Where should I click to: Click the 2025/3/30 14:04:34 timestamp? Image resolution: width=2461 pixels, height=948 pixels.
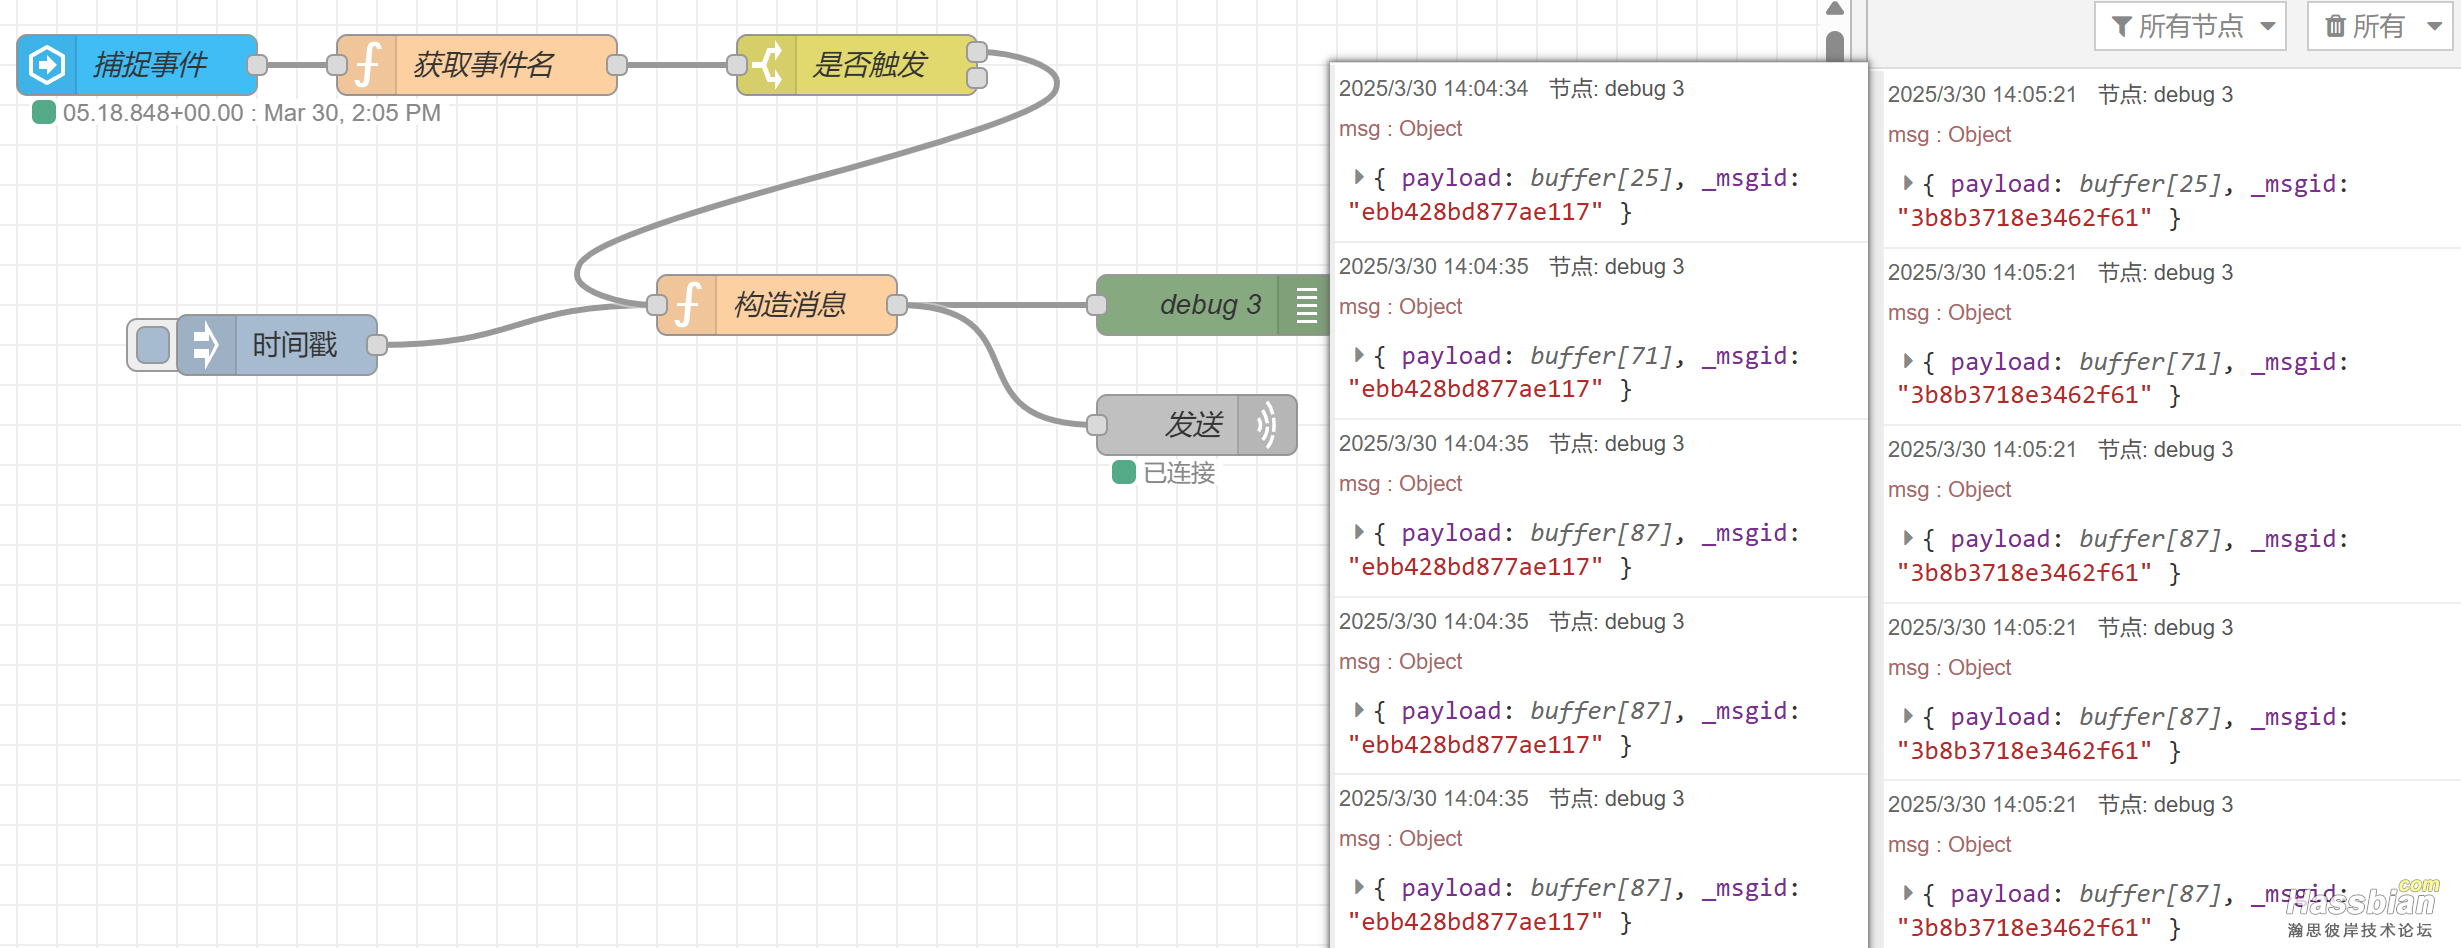[1433, 89]
